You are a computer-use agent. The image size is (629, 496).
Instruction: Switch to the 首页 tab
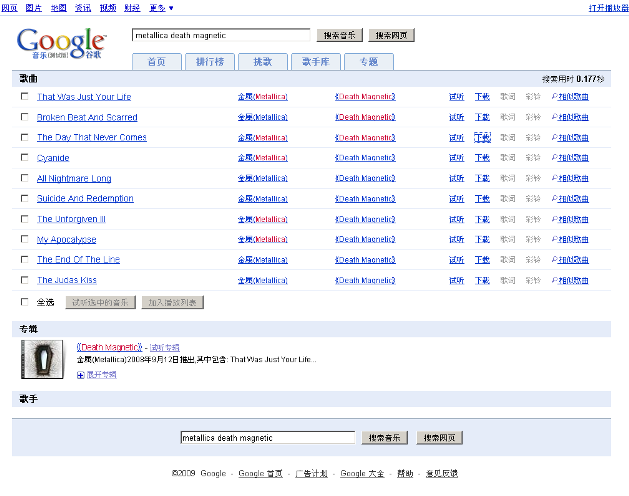point(157,62)
